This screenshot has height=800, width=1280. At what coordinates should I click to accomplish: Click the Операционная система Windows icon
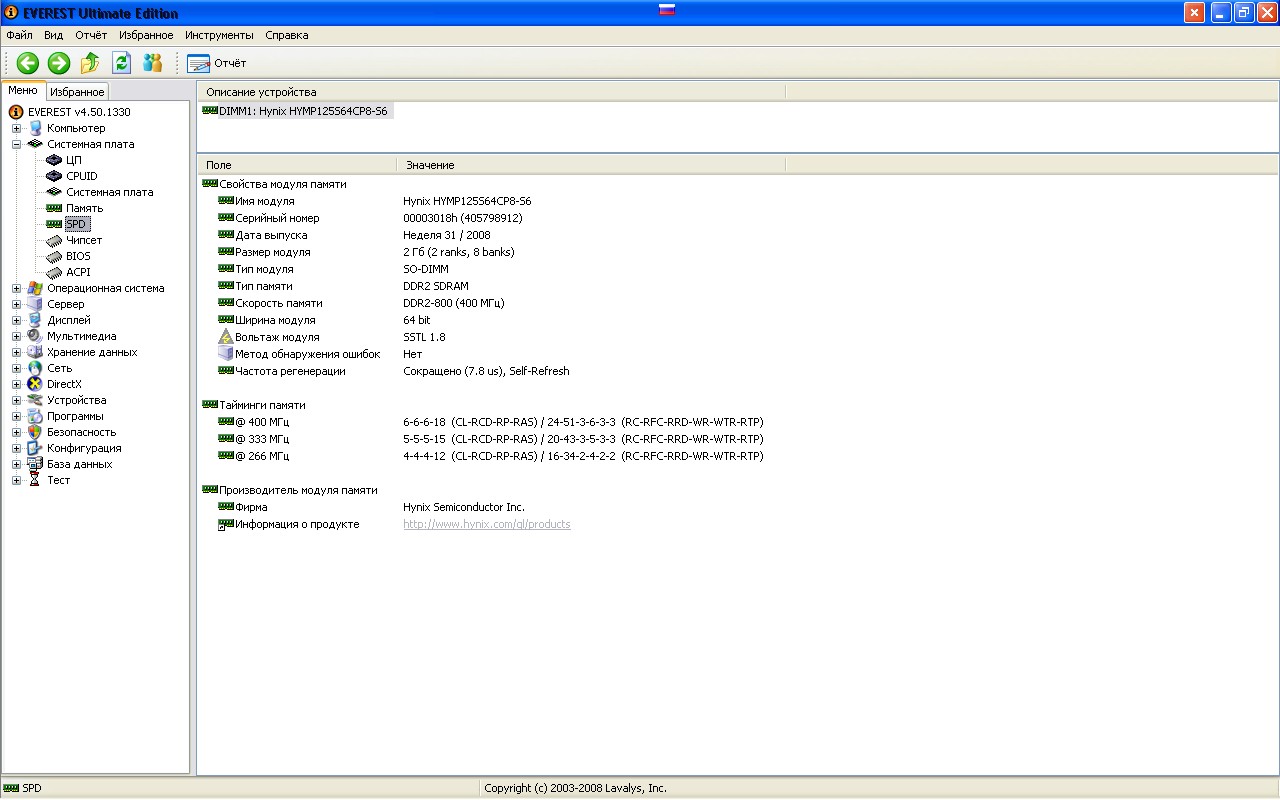35,288
